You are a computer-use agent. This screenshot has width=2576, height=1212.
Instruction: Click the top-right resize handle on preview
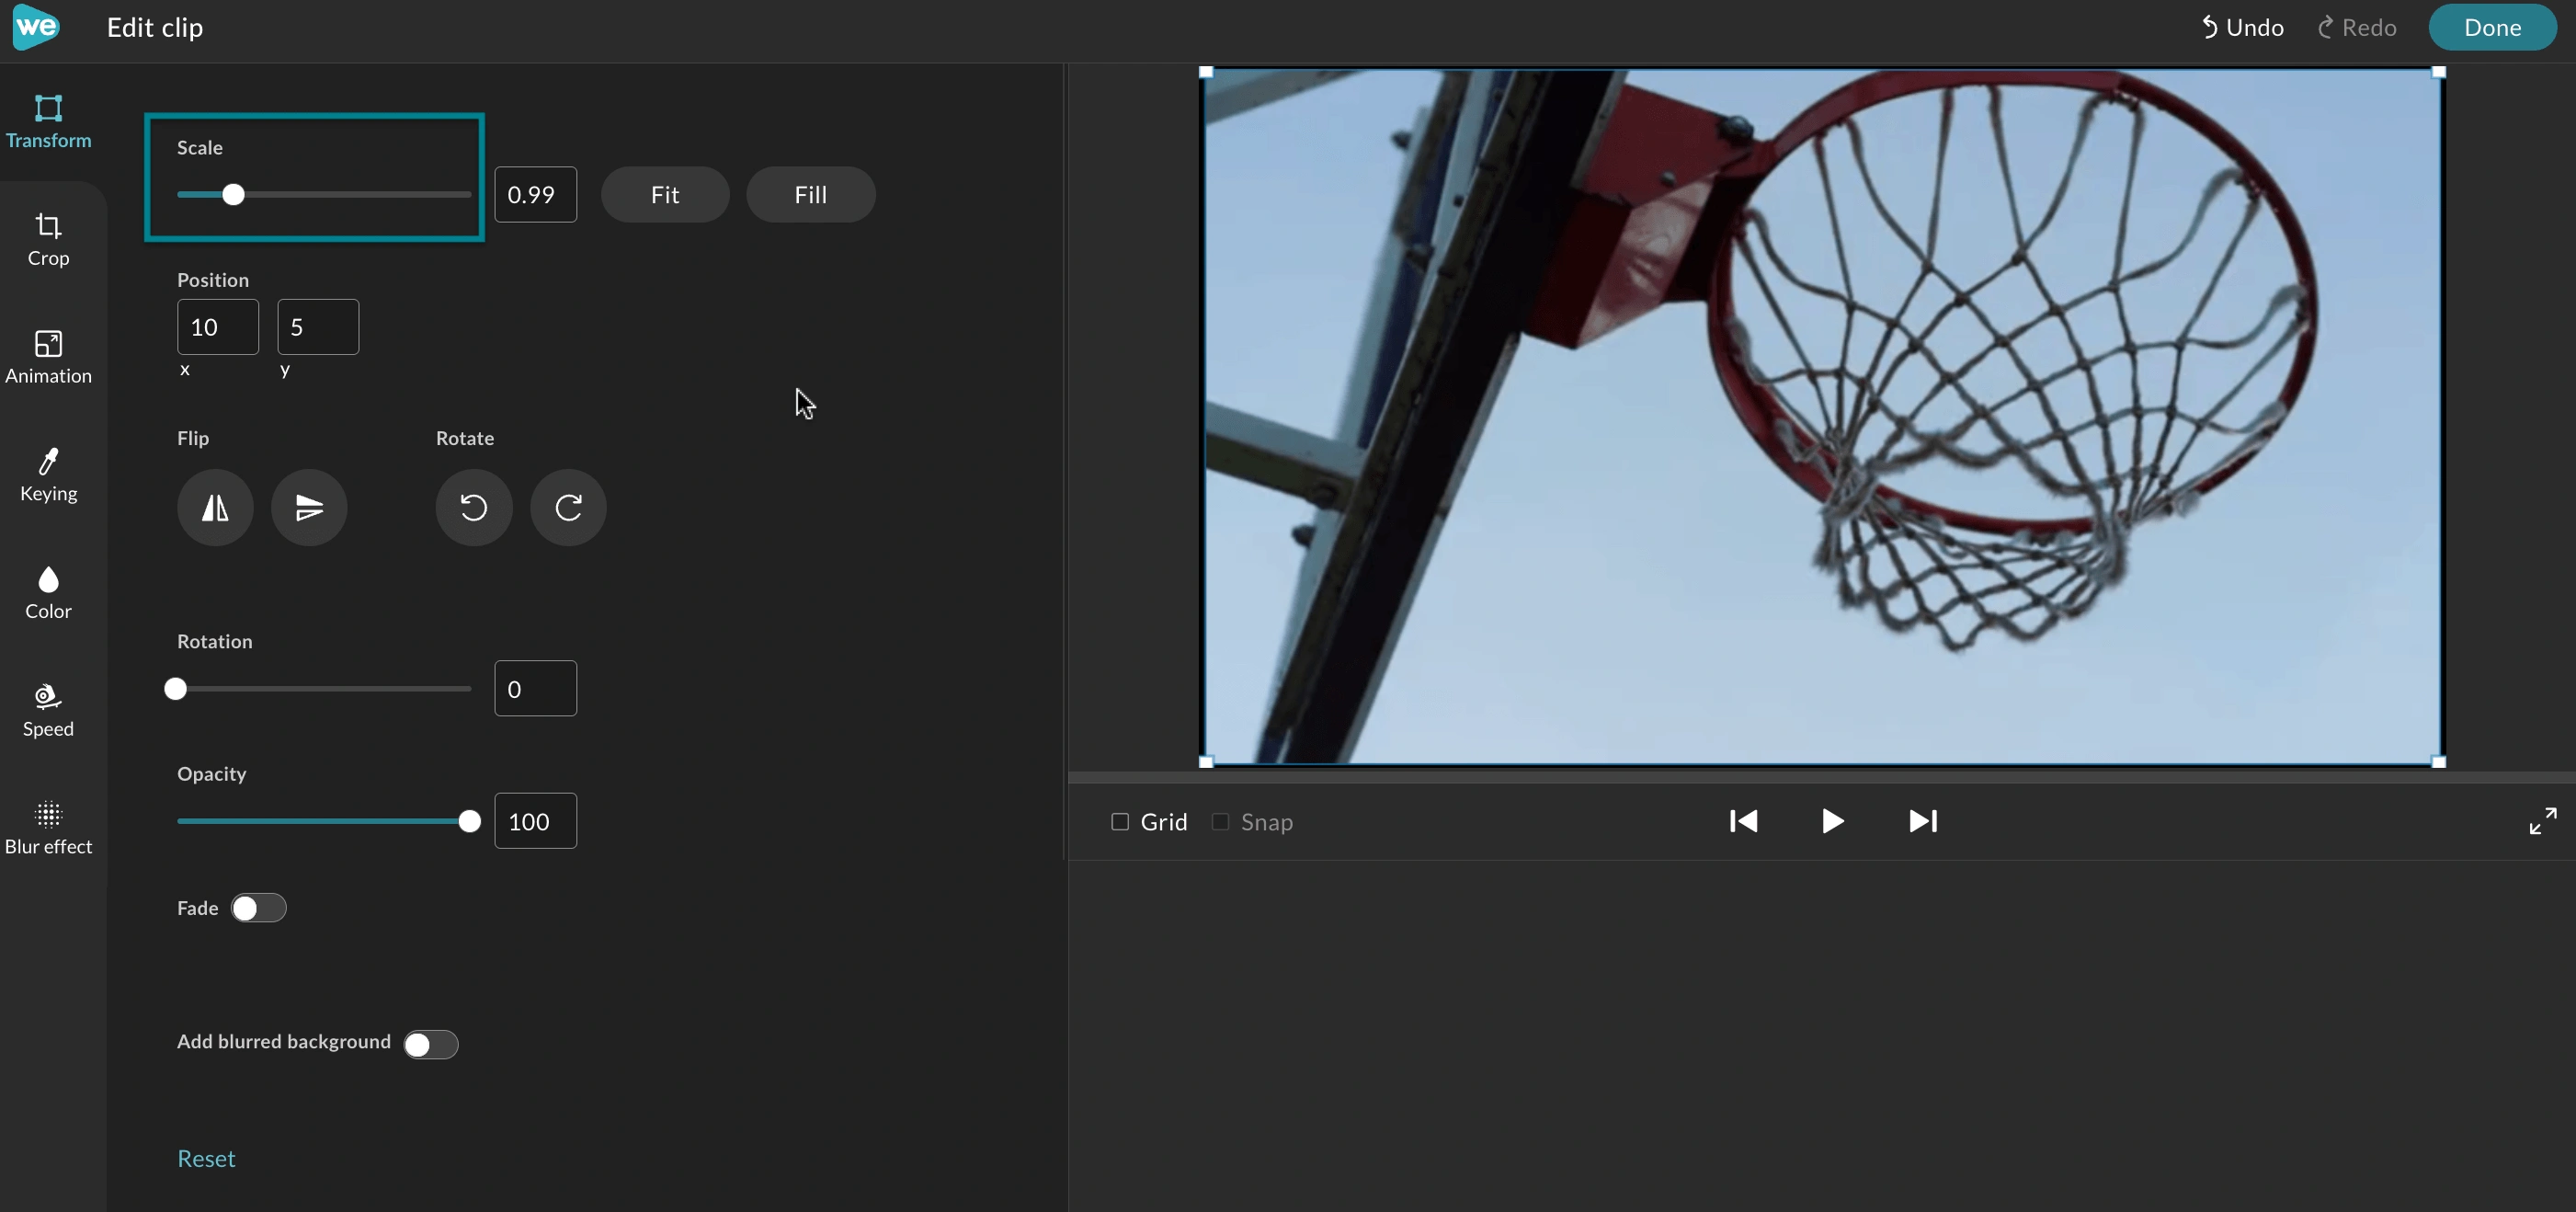tap(2438, 72)
